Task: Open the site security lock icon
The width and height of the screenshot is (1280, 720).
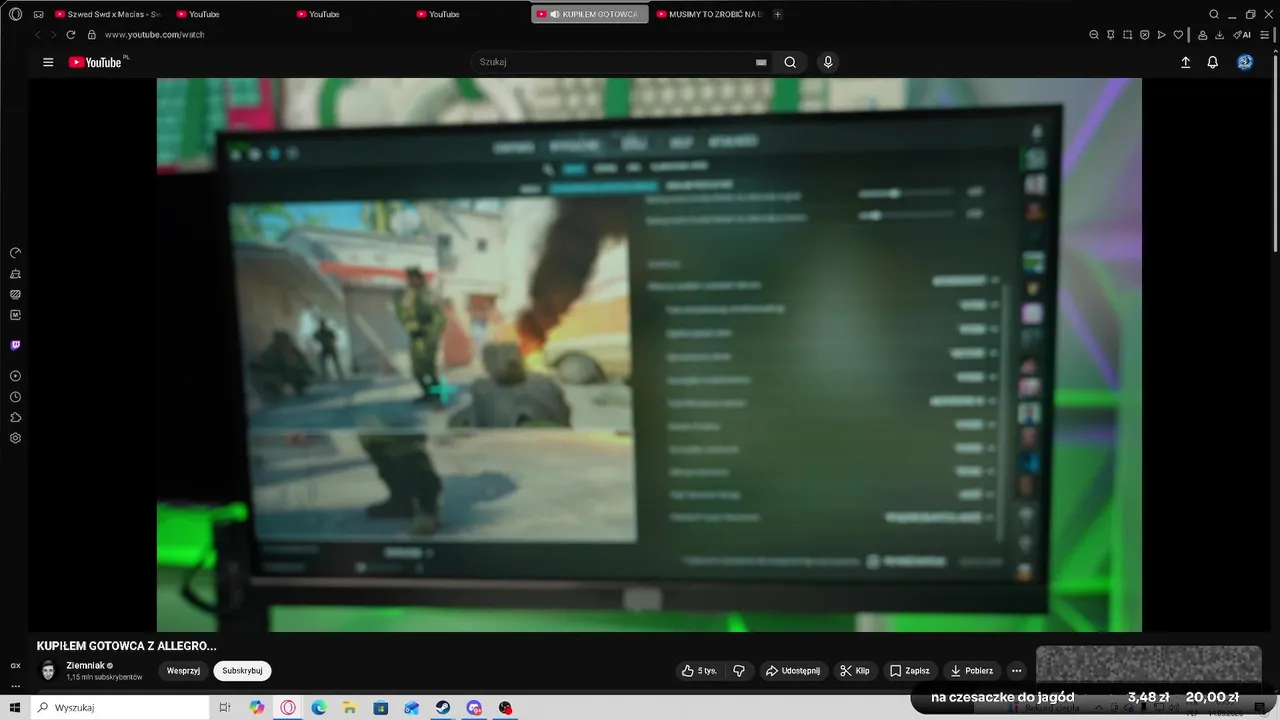Action: click(91, 34)
